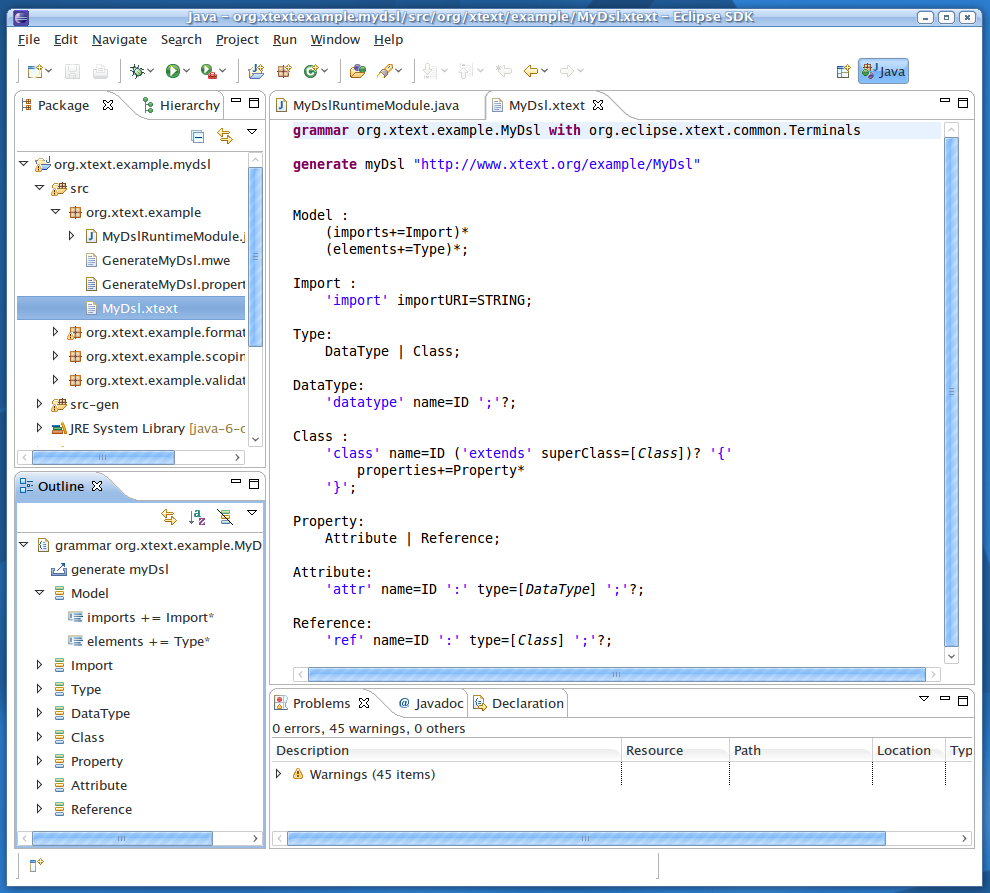990x893 pixels.
Task: Select GenerateMyDsl.mwe in Package Explorer
Action: (x=158, y=260)
